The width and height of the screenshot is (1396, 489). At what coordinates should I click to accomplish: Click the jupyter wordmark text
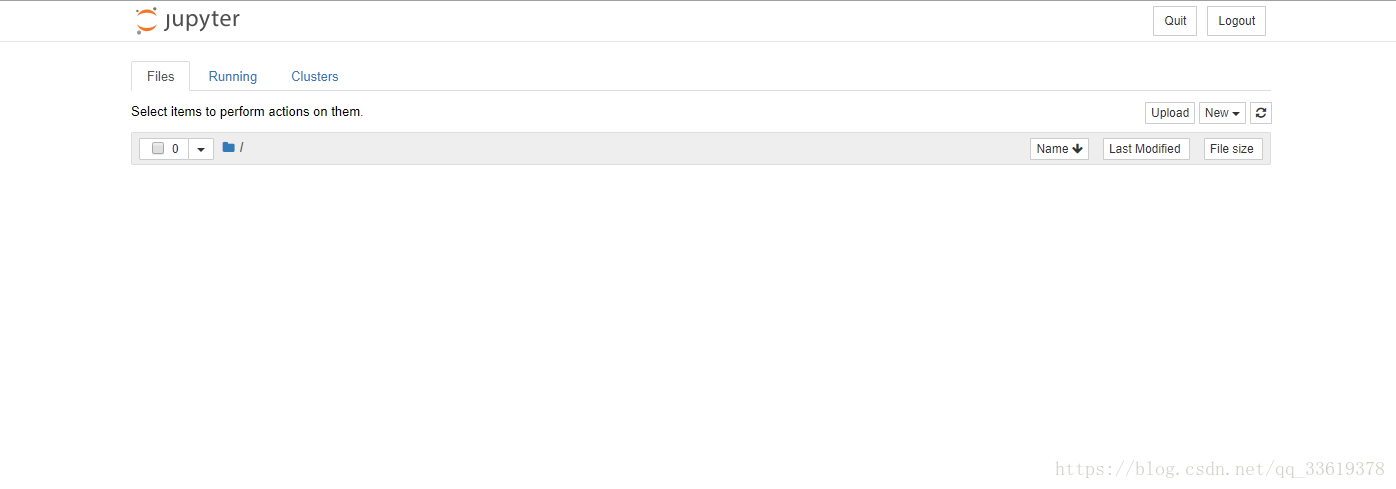(203, 20)
